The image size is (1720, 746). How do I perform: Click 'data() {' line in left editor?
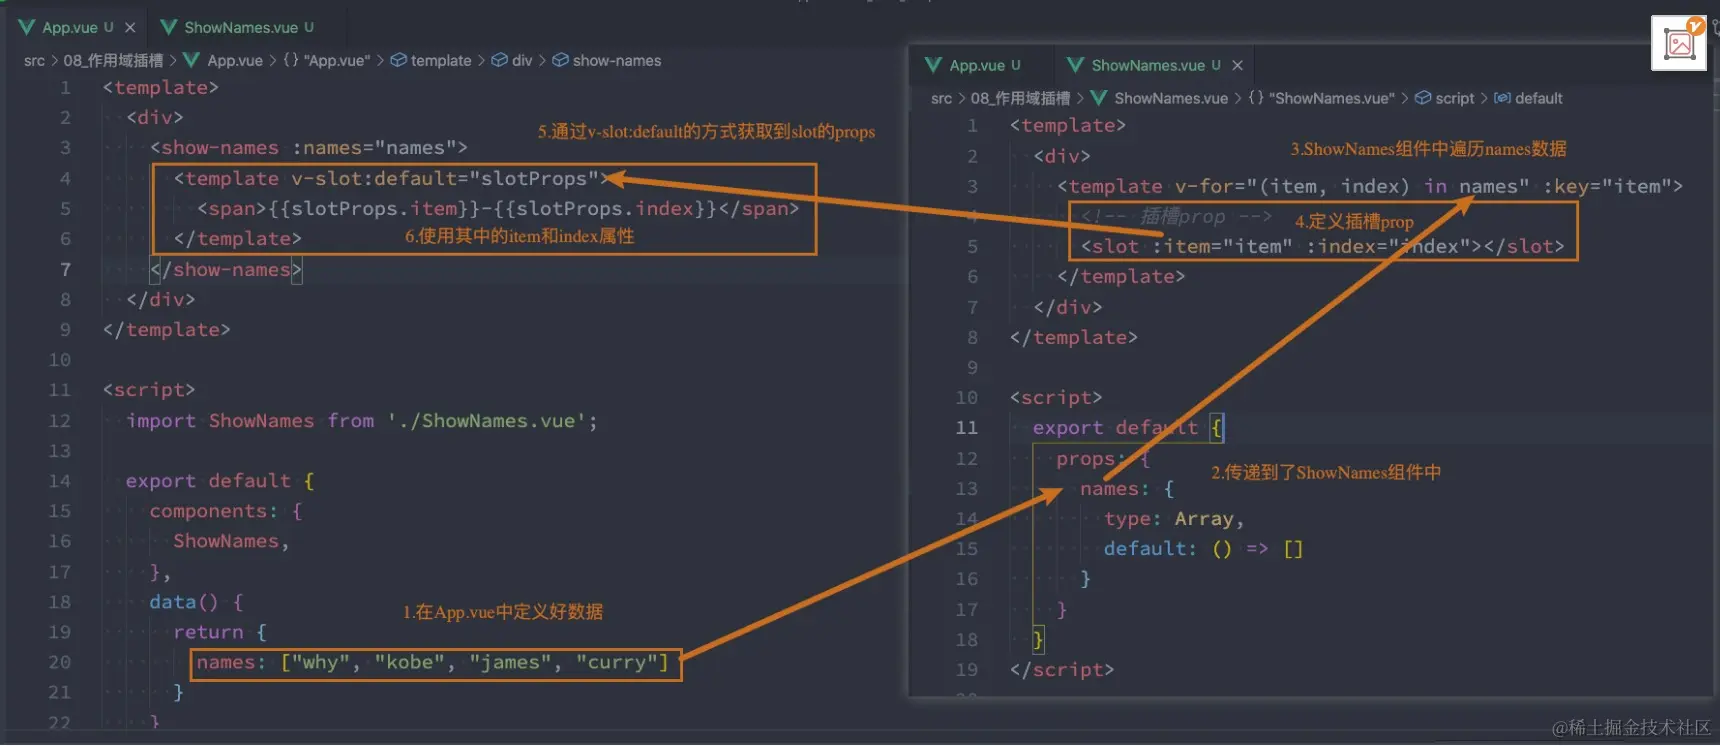[x=196, y=602]
